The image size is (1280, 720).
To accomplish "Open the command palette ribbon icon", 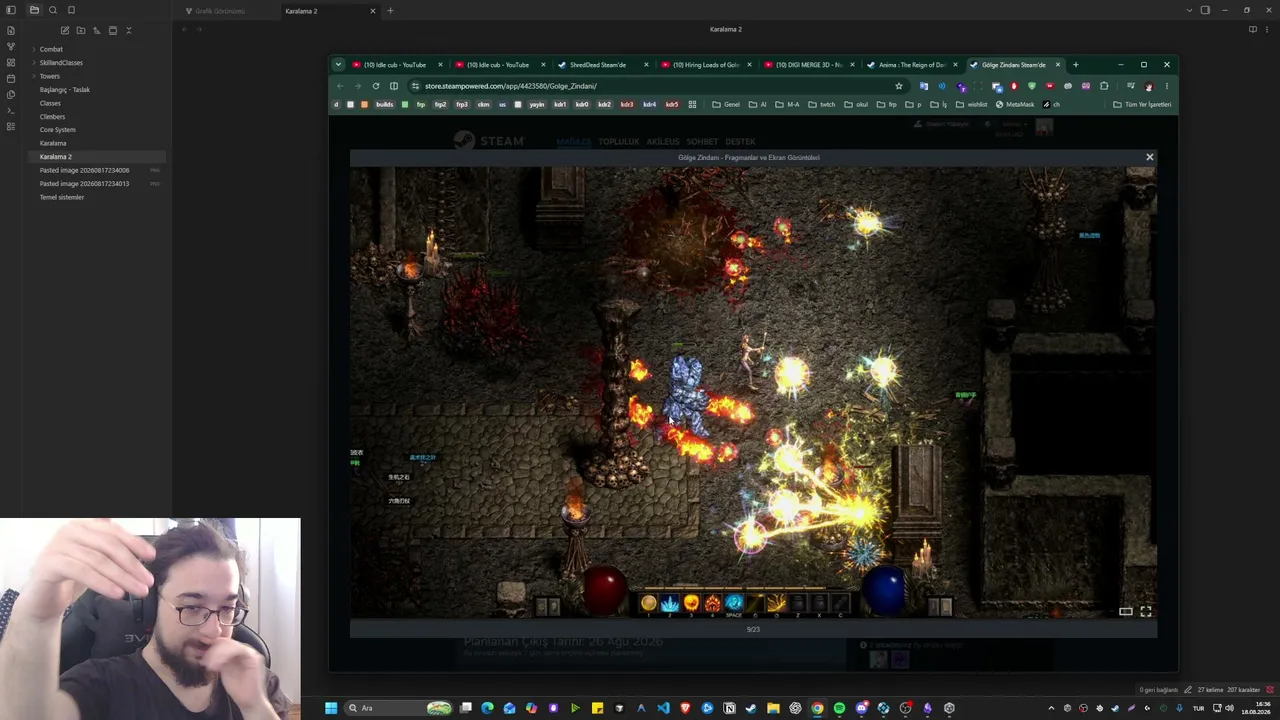I will point(11,110).
